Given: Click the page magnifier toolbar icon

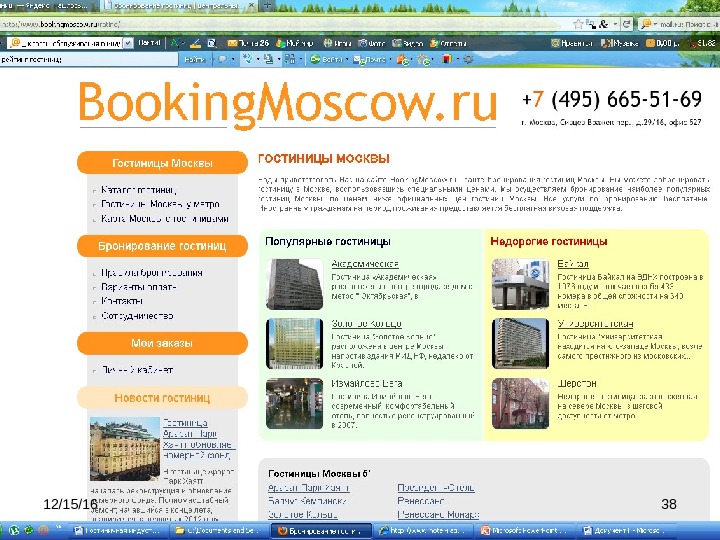Looking at the screenshot, I should point(212,43).
